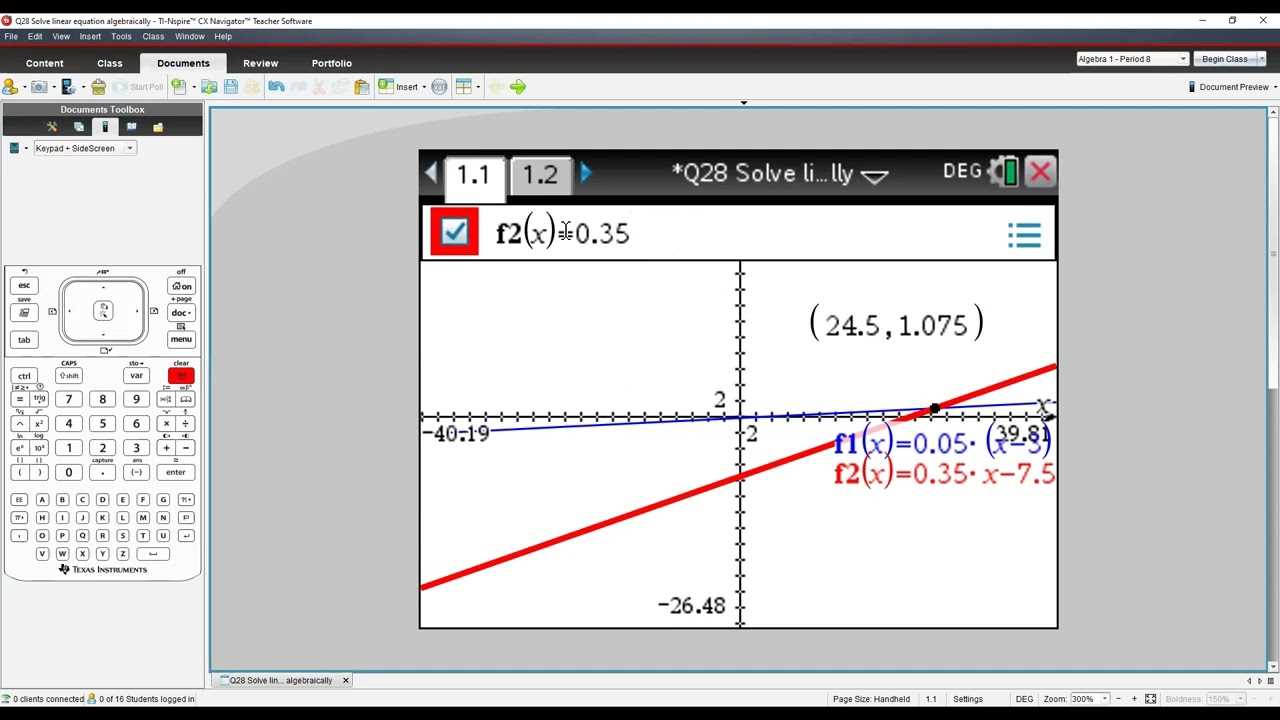Screen dimensions: 1280x720
Task: Click the menu key on keypad
Action: (x=181, y=339)
